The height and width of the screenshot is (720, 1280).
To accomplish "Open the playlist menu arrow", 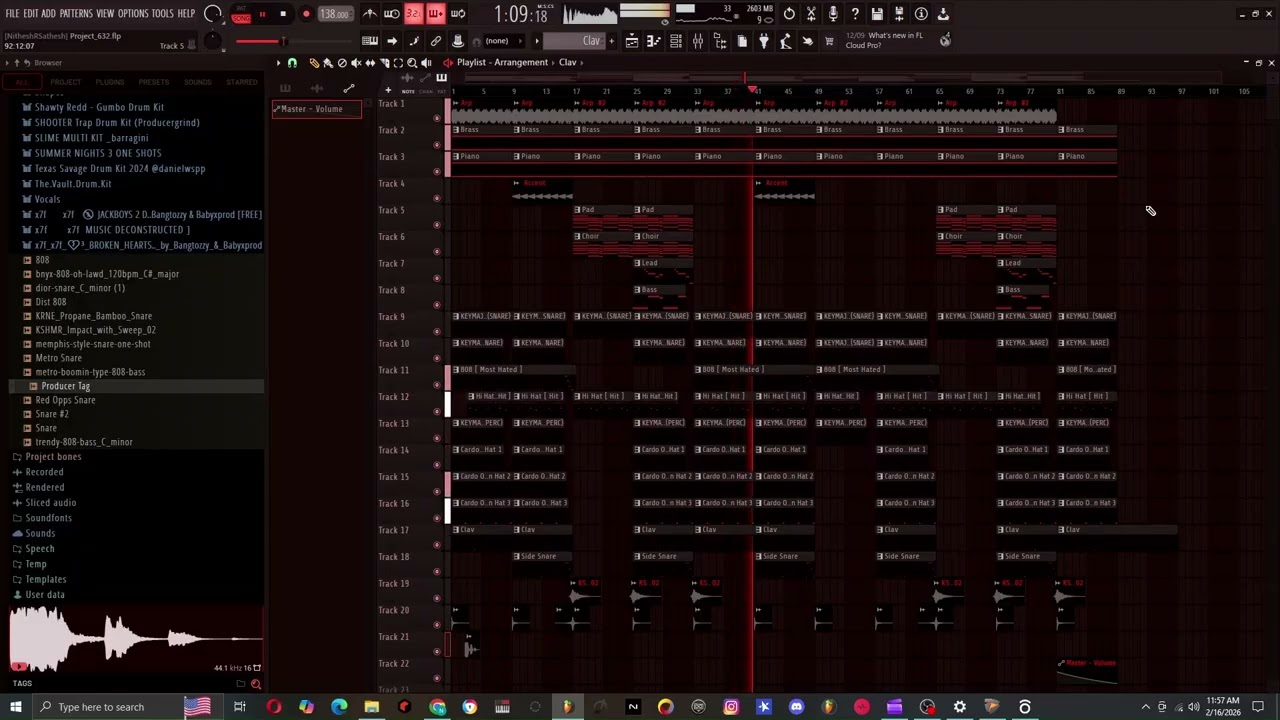I will (x=279, y=62).
